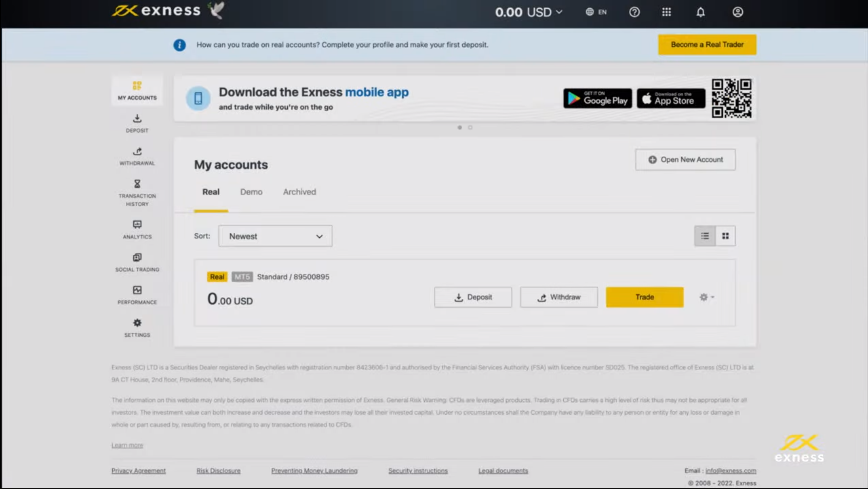
Task: Switch to the Demo accounts tab
Action: coord(251,192)
